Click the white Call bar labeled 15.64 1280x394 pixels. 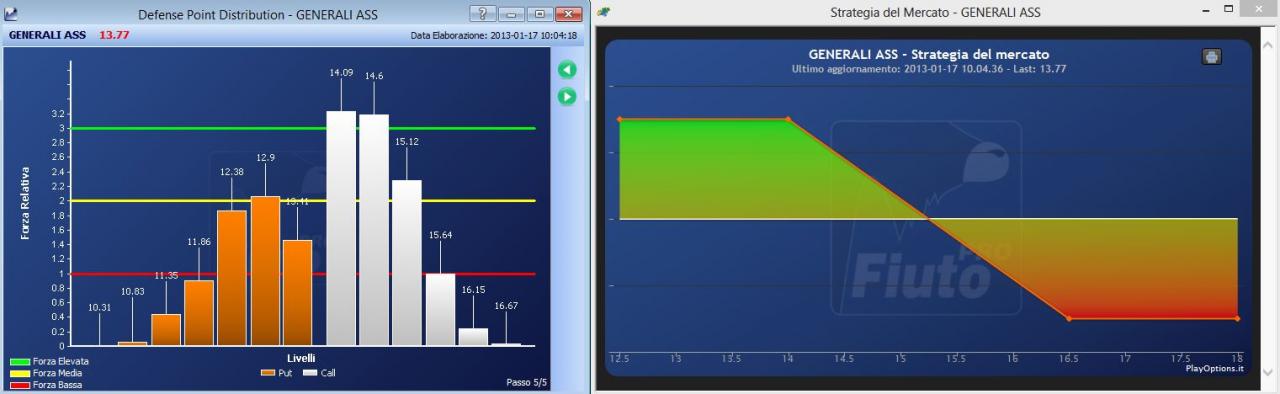coord(440,310)
